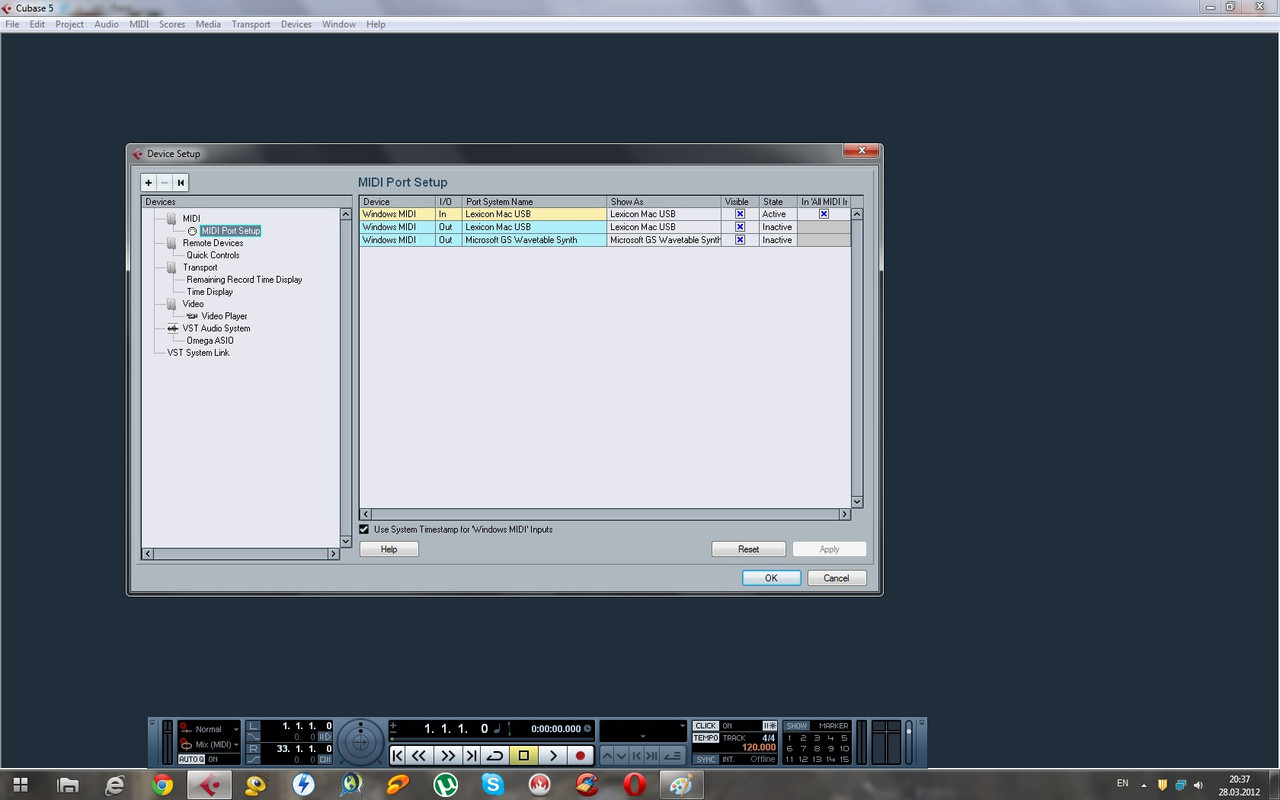Click the port table scroll-right arrow
Image resolution: width=1280 pixels, height=800 pixels.
844,514
